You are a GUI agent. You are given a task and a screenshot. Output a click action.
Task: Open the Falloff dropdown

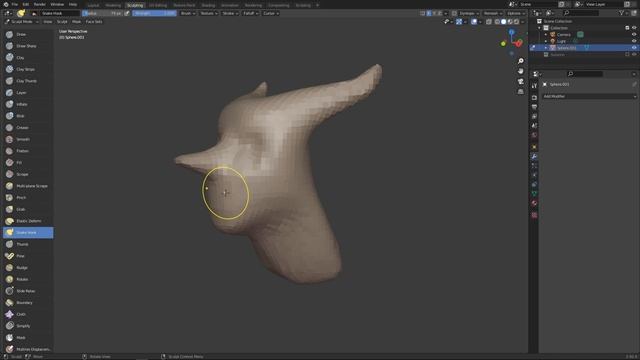tap(250, 13)
